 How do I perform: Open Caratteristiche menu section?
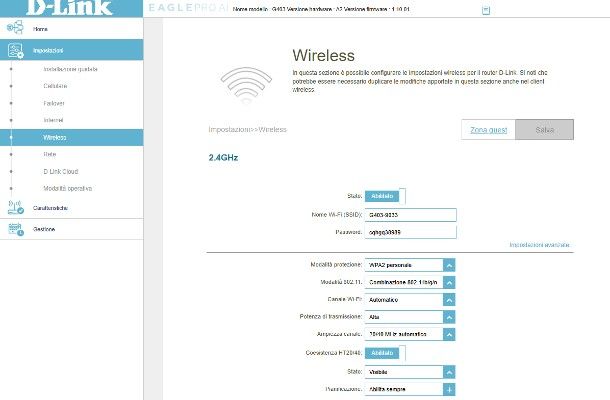(x=72, y=208)
